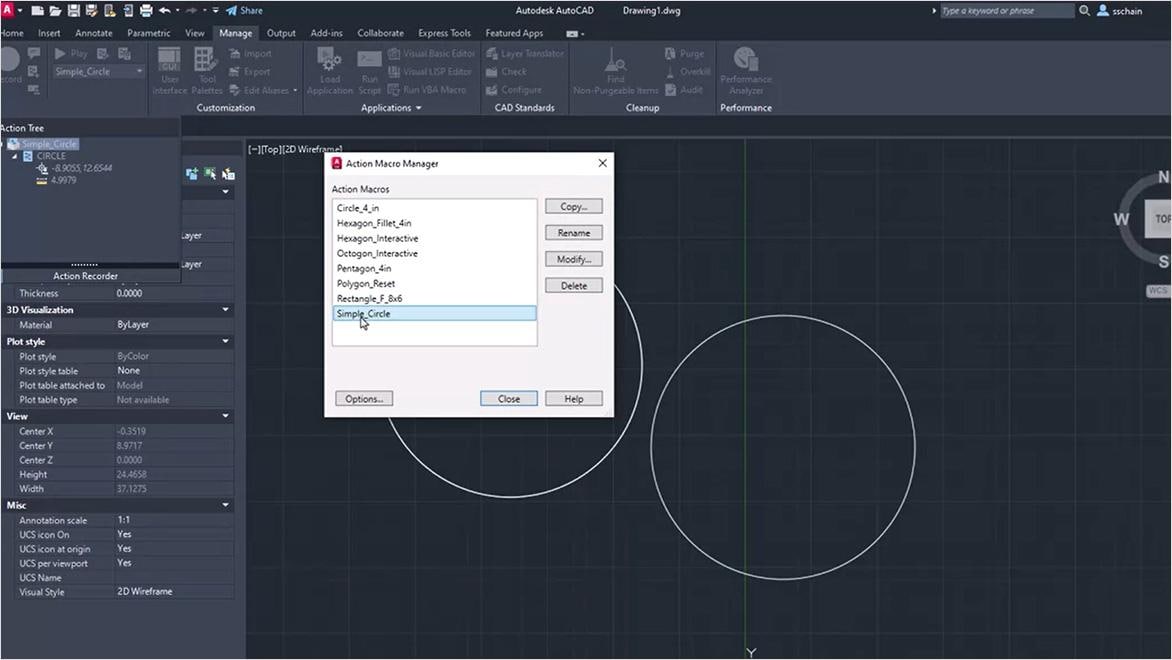The image size is (1172, 660).
Task: Run the Purge command
Action: click(x=684, y=53)
